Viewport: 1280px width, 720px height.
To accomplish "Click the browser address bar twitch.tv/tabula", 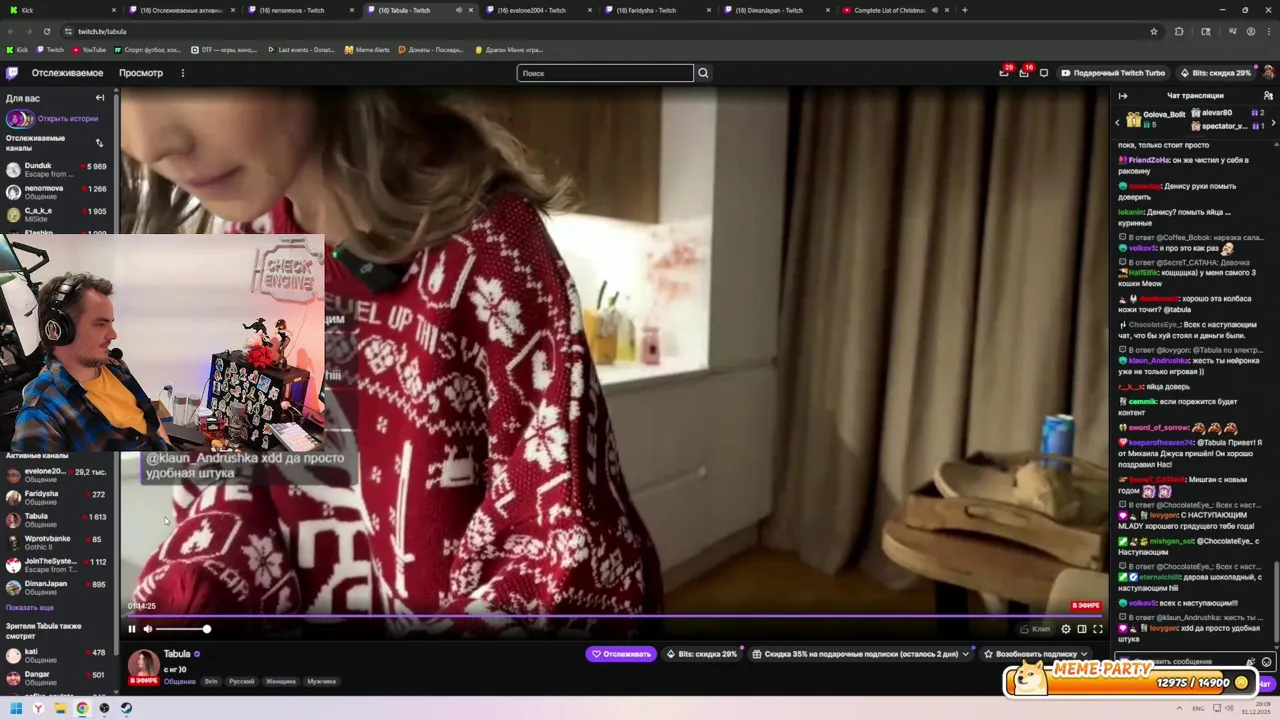I will click(102, 31).
